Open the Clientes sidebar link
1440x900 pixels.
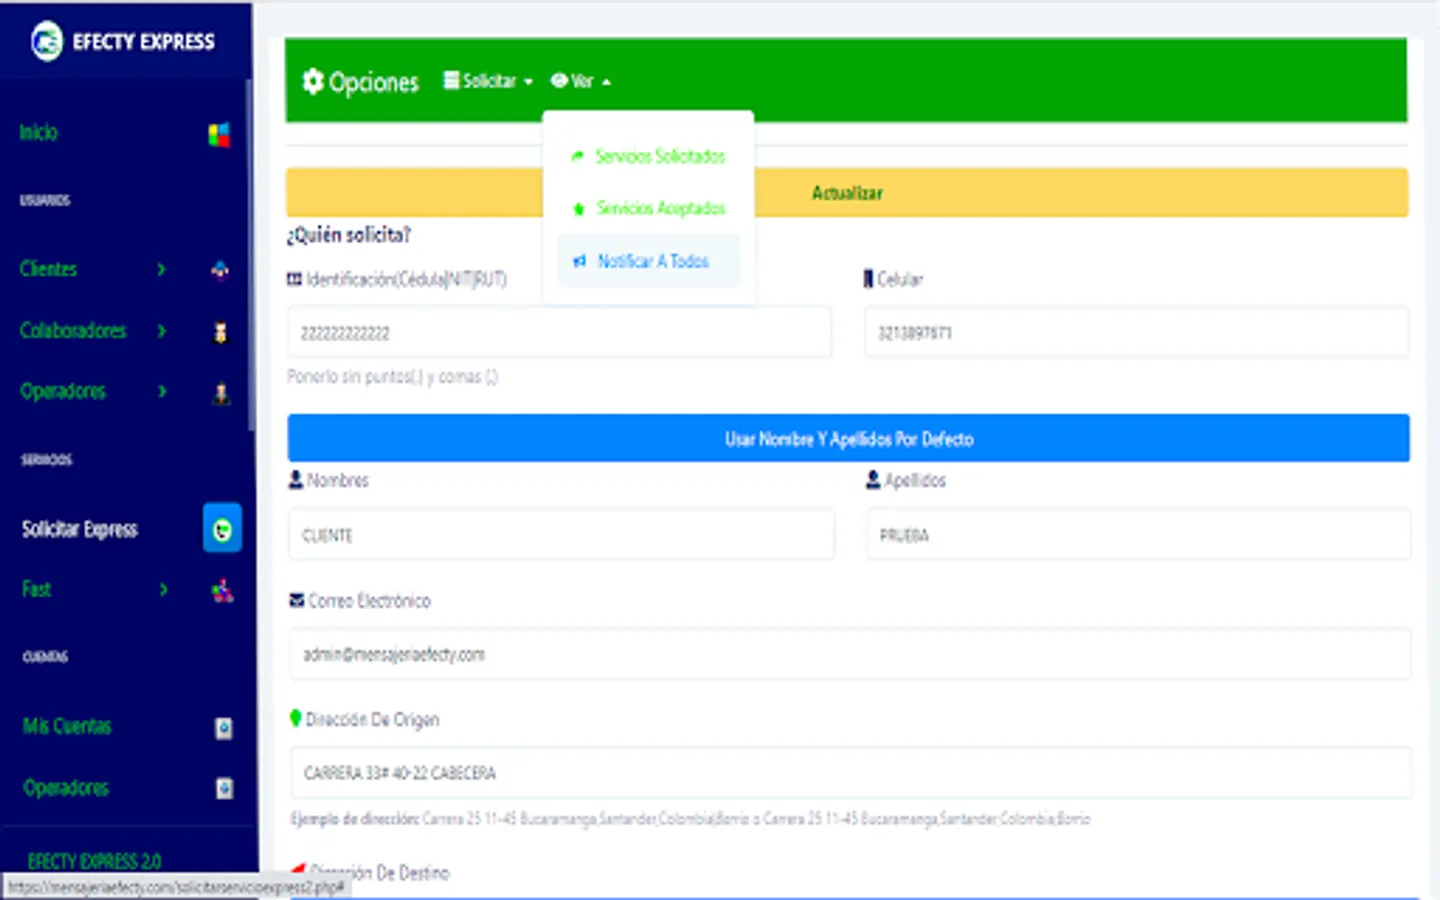[48, 269]
